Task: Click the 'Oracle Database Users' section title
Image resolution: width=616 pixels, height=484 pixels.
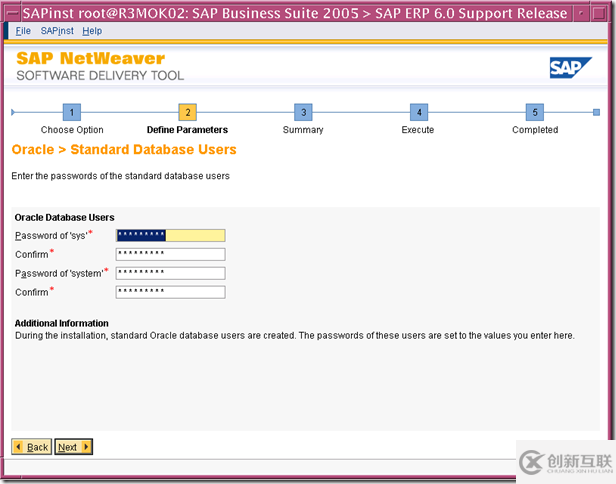Action: 64,217
